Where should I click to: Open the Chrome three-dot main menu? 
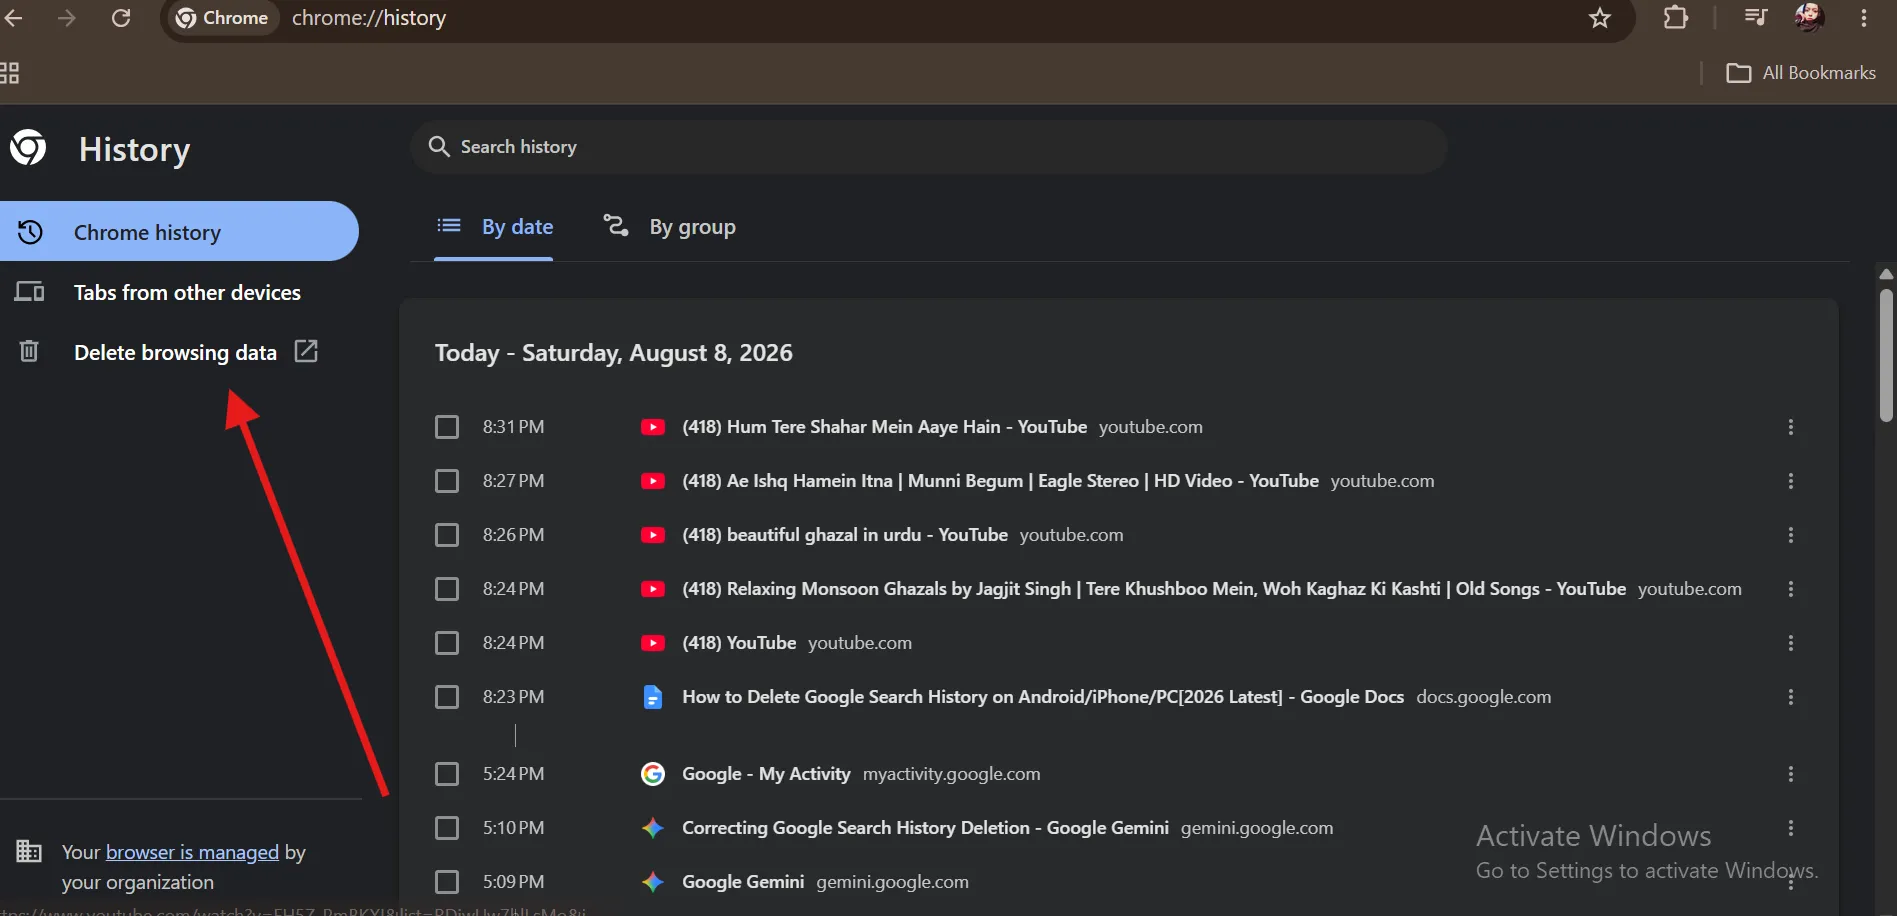[x=1864, y=18]
